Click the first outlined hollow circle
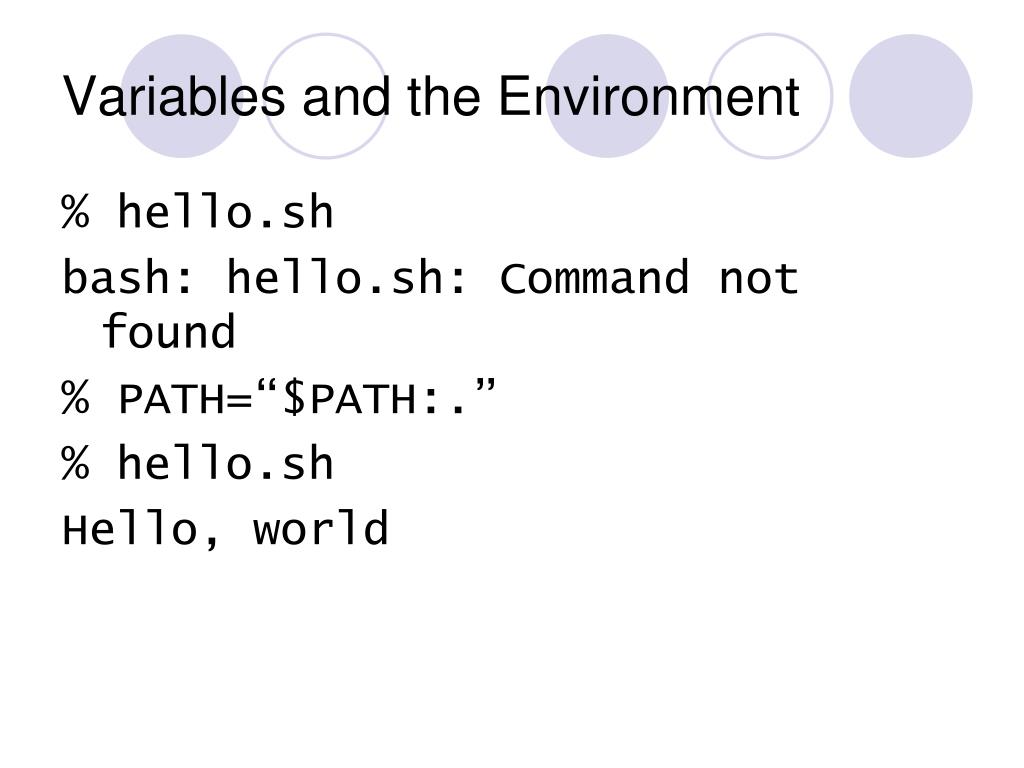The width and height of the screenshot is (1024, 768). click(325, 96)
